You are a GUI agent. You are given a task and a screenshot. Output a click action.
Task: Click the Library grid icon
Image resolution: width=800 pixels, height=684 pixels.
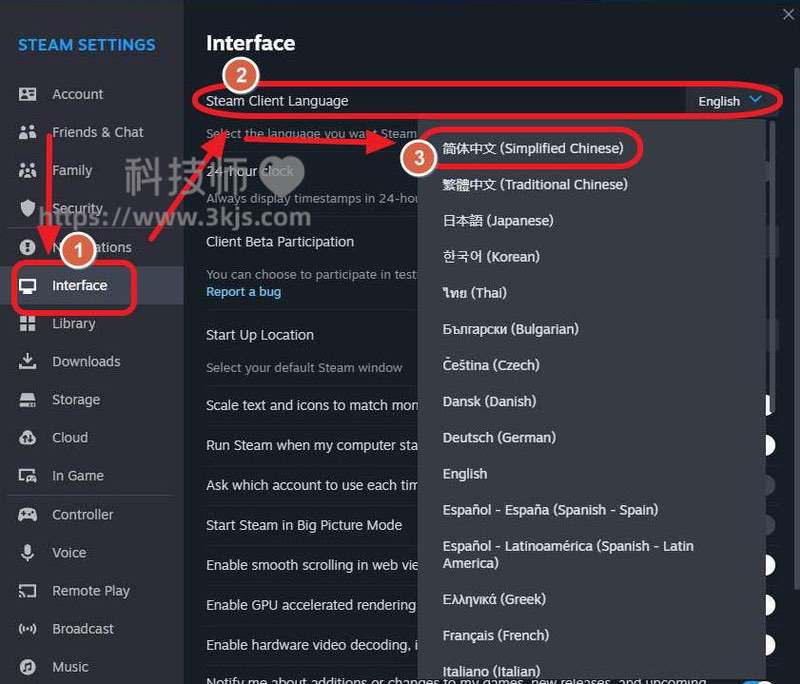[x=28, y=323]
